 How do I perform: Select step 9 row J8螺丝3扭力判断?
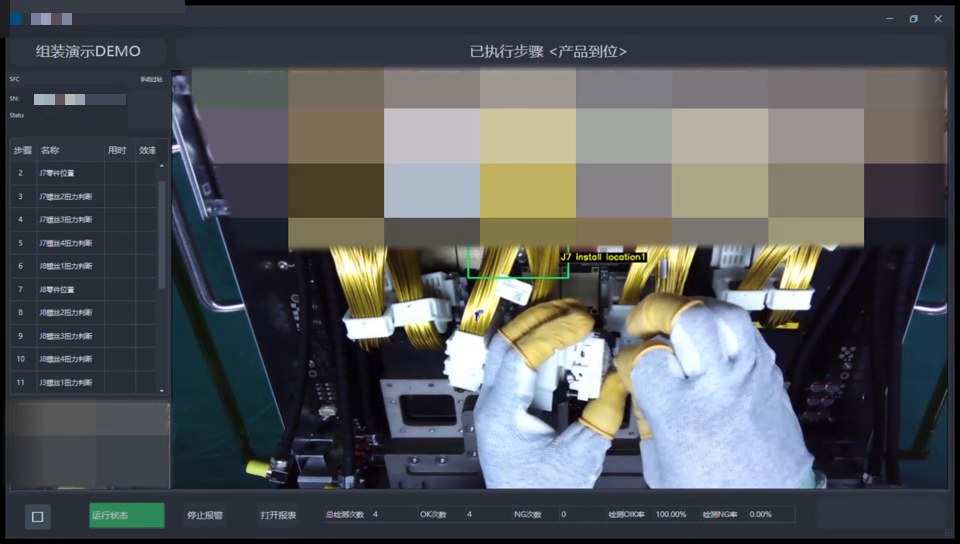84,336
